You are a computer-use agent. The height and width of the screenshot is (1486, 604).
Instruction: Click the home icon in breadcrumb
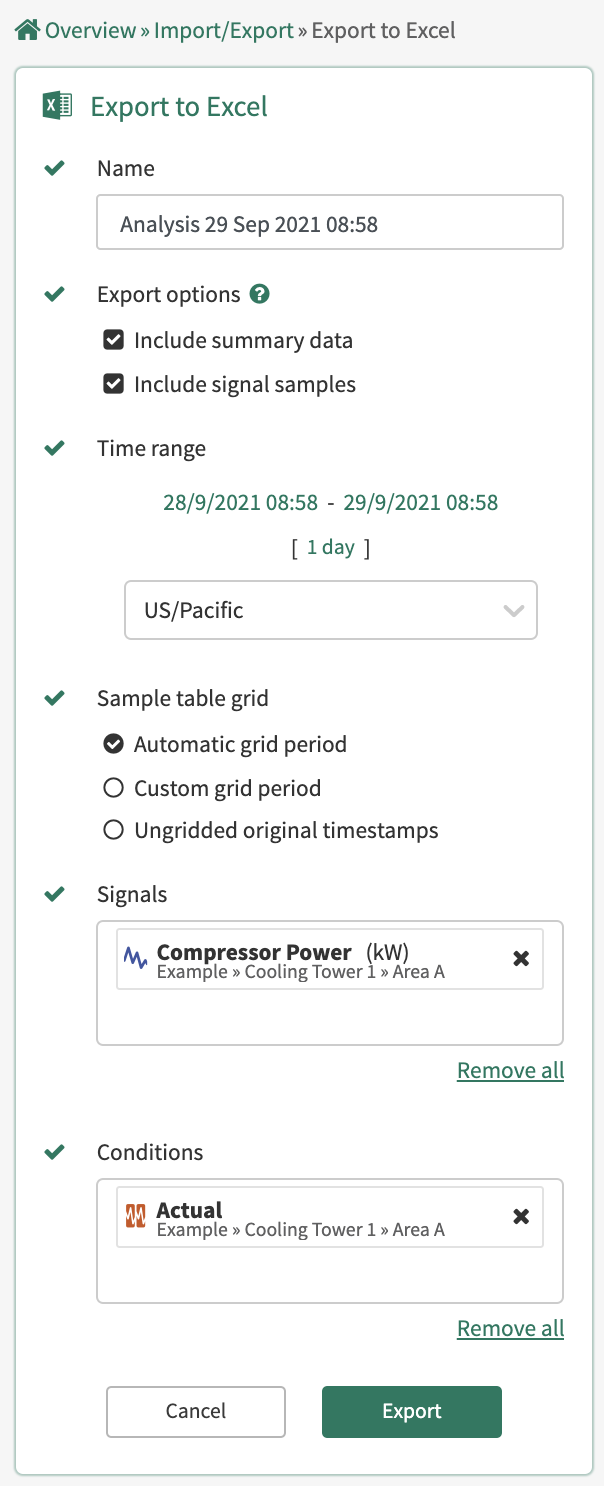point(27,30)
